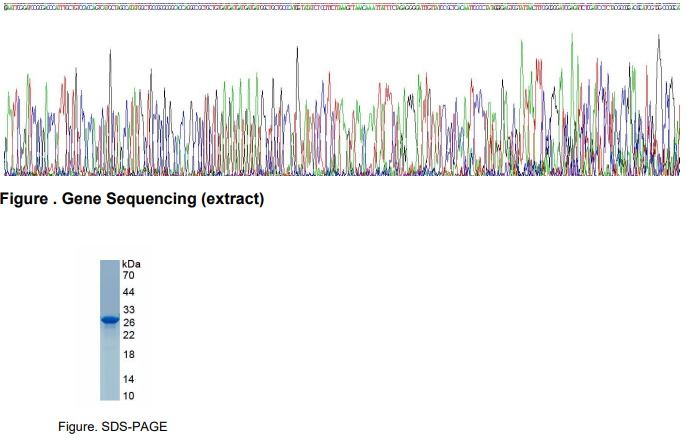Click the Gene Sequencing figure caption

click(132, 199)
